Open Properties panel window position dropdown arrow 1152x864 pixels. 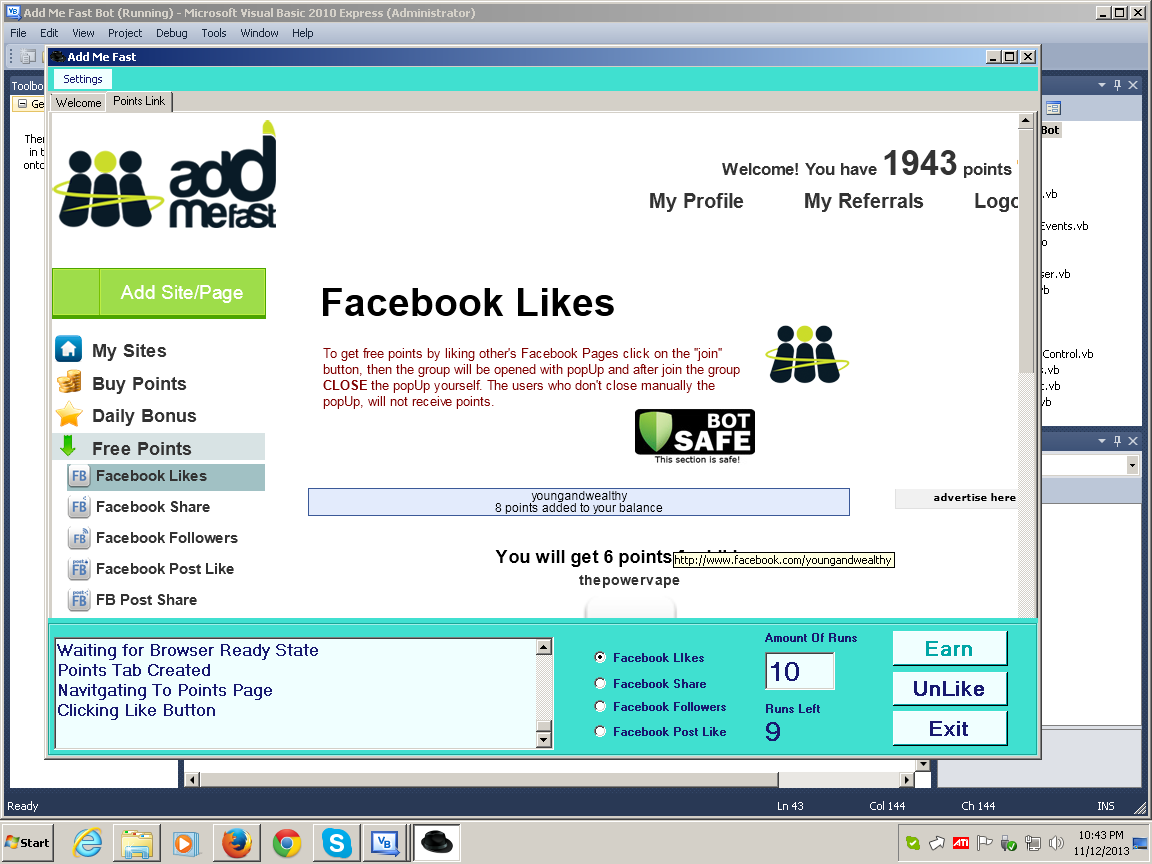point(1102,441)
